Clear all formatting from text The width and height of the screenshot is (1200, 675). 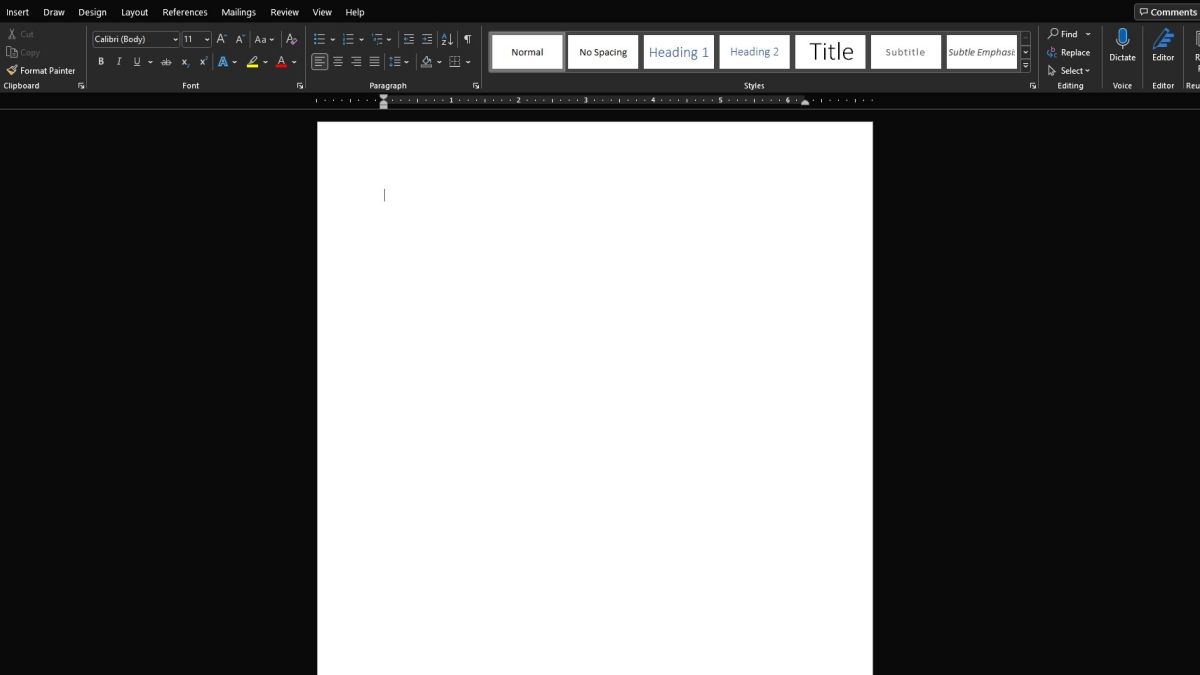click(x=291, y=40)
